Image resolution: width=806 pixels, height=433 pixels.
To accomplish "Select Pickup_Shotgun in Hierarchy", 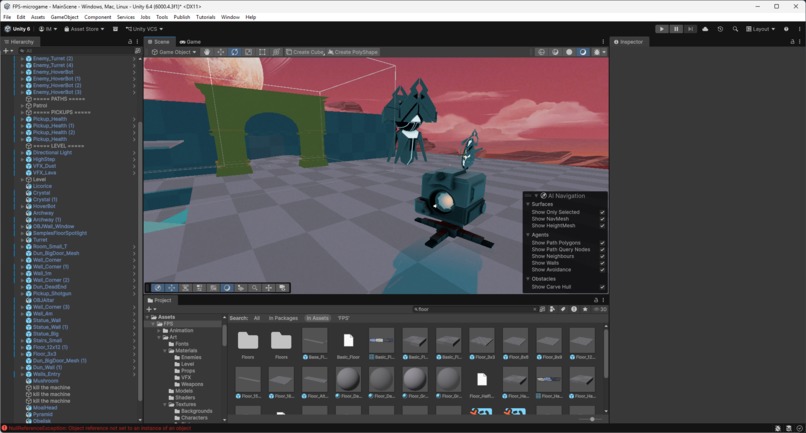I will 52,294.
